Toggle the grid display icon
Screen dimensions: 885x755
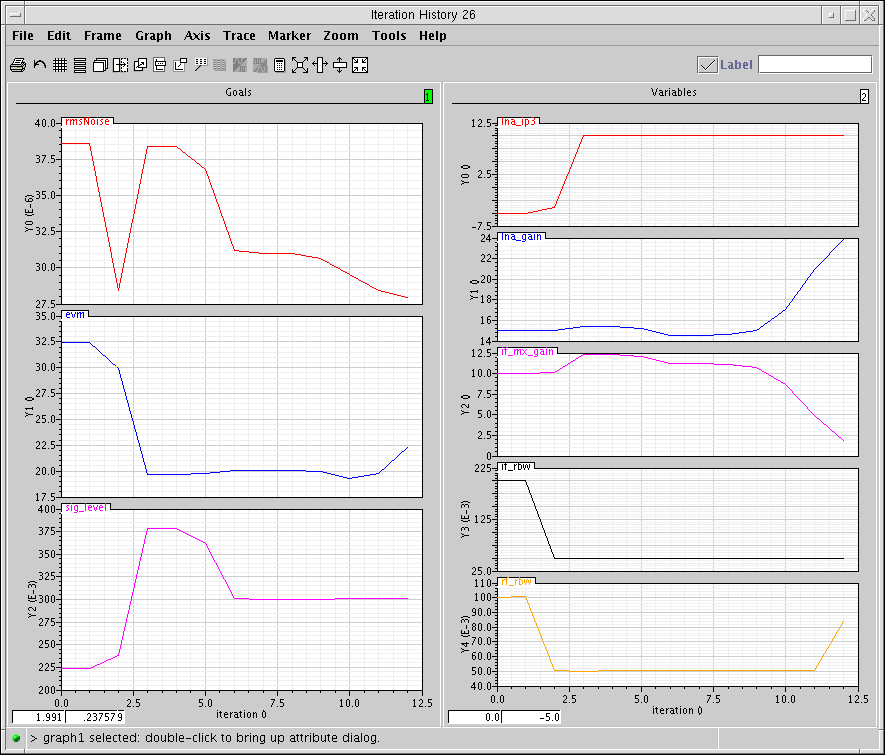tap(60, 65)
